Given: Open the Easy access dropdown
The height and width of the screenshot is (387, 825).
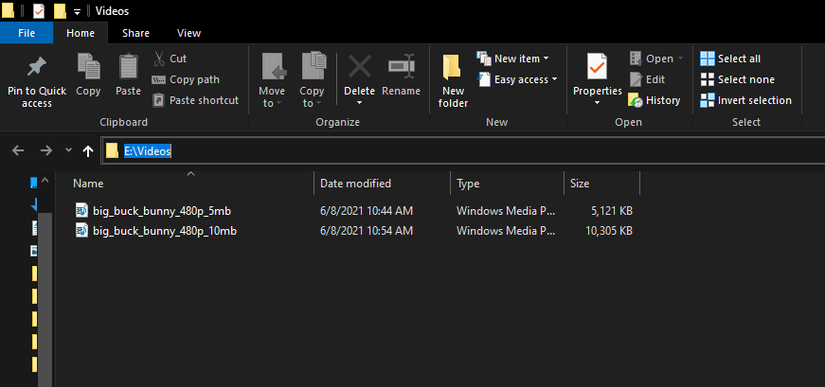Looking at the screenshot, I should [x=516, y=79].
